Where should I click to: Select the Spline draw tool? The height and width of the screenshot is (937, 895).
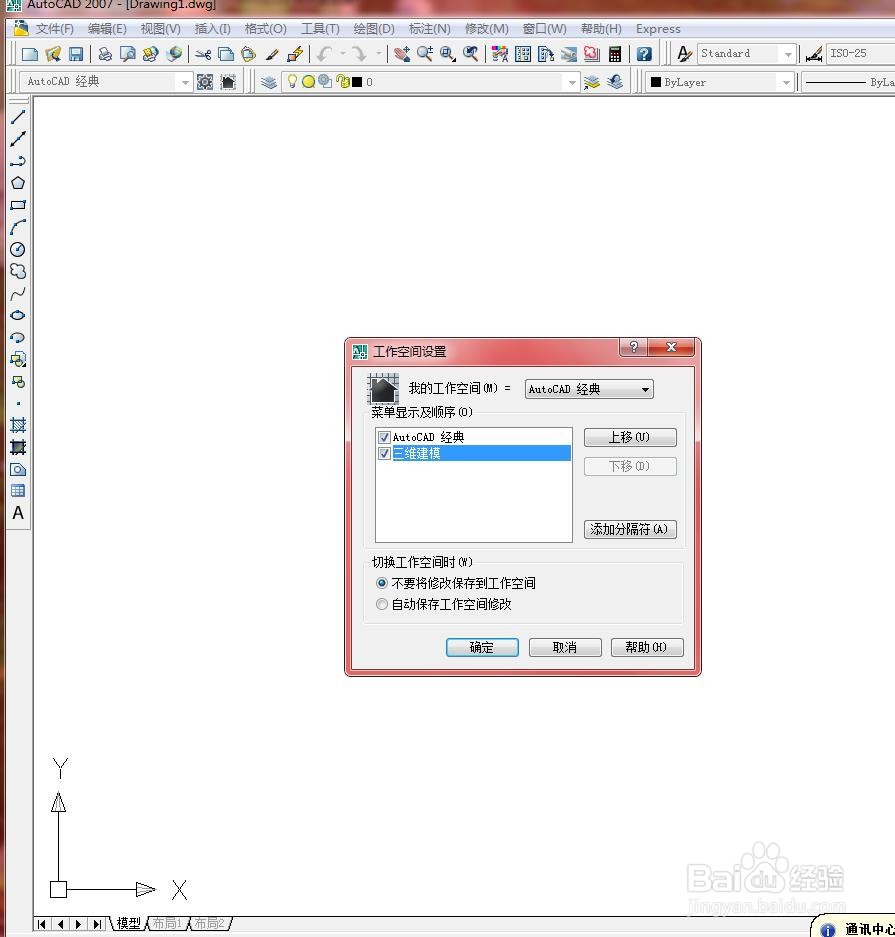[18, 293]
